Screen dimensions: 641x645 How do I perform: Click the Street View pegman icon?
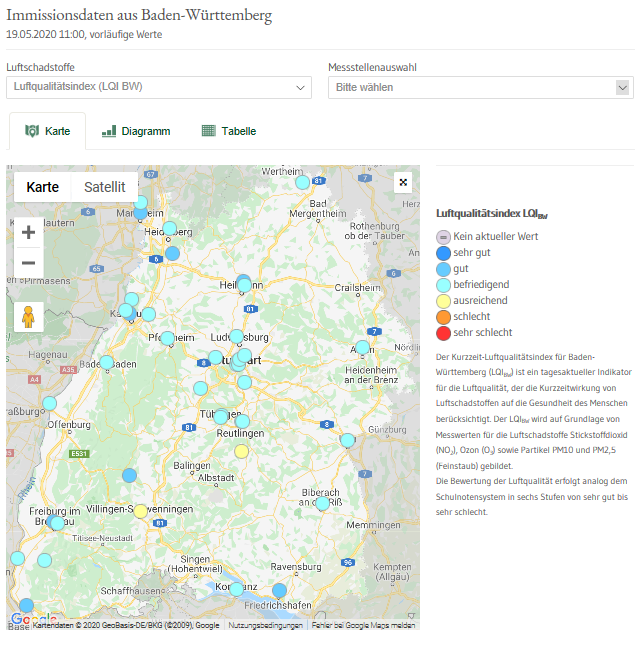pos(28,316)
